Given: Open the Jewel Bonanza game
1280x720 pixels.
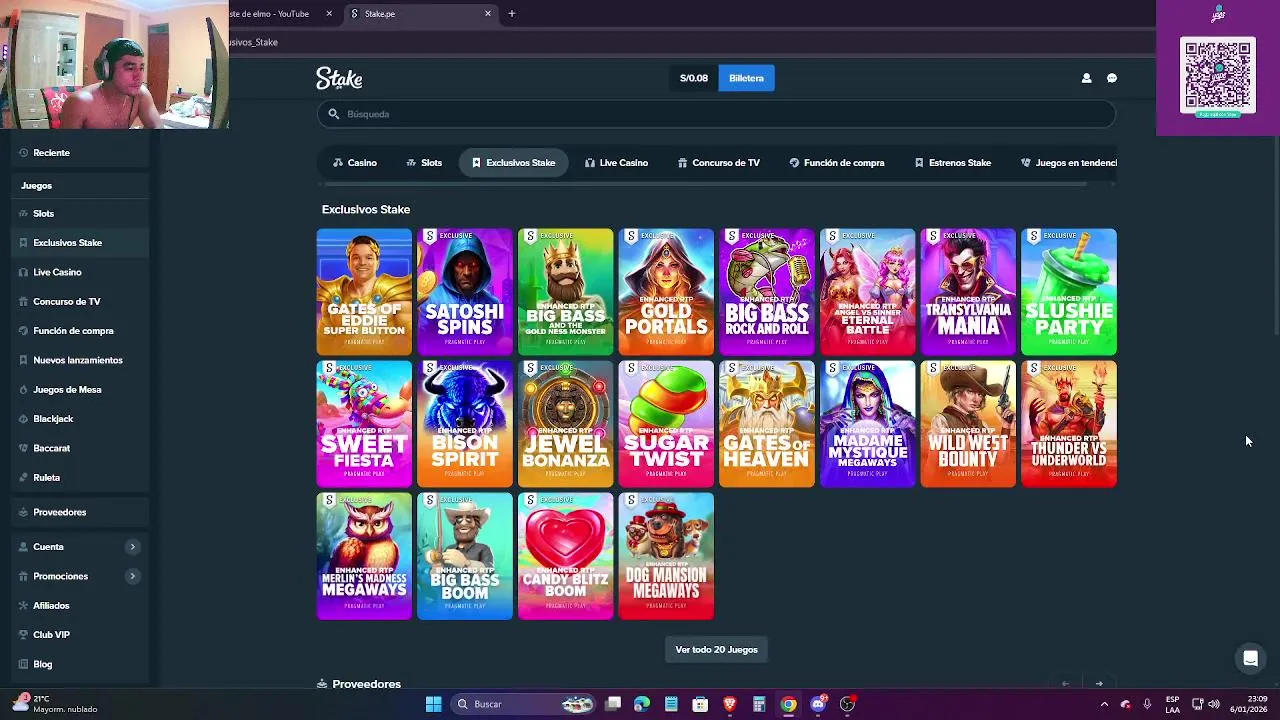Looking at the screenshot, I should [565, 424].
